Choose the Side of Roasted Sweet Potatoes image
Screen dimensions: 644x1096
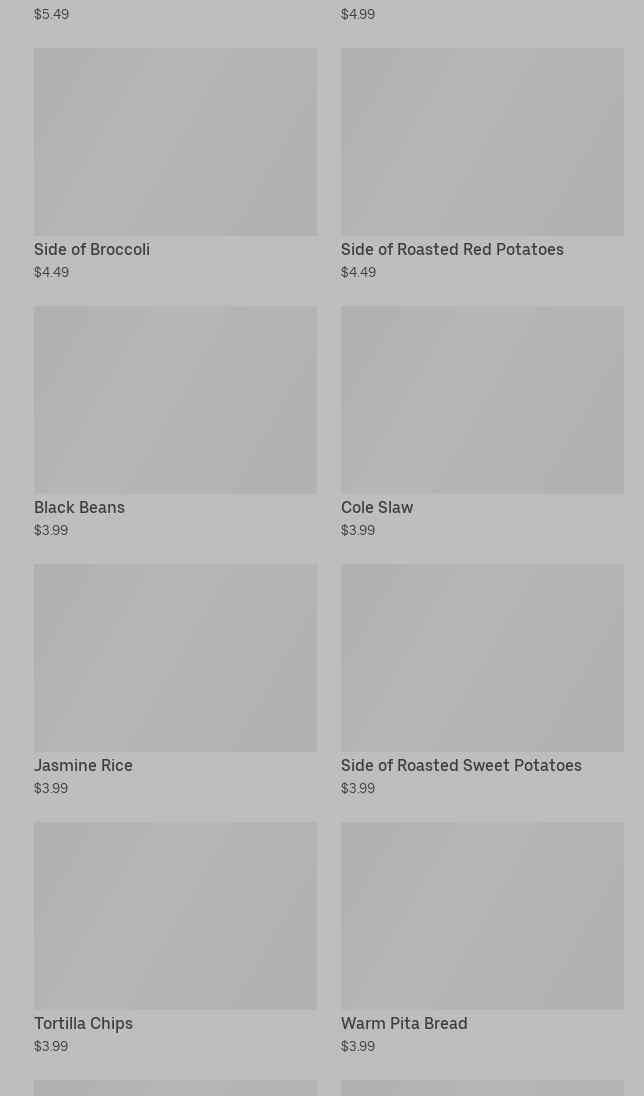[x=482, y=658]
